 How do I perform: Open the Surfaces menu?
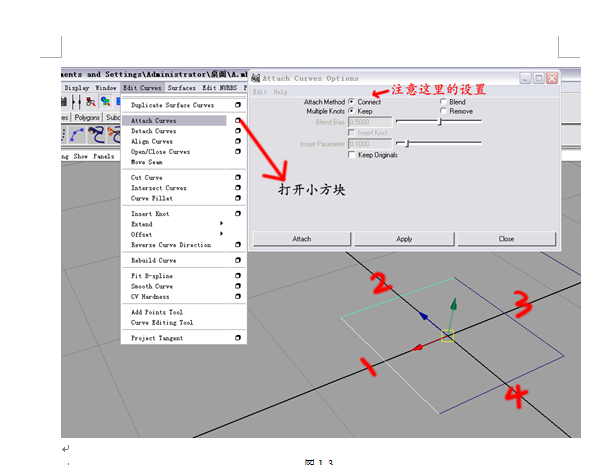181,88
